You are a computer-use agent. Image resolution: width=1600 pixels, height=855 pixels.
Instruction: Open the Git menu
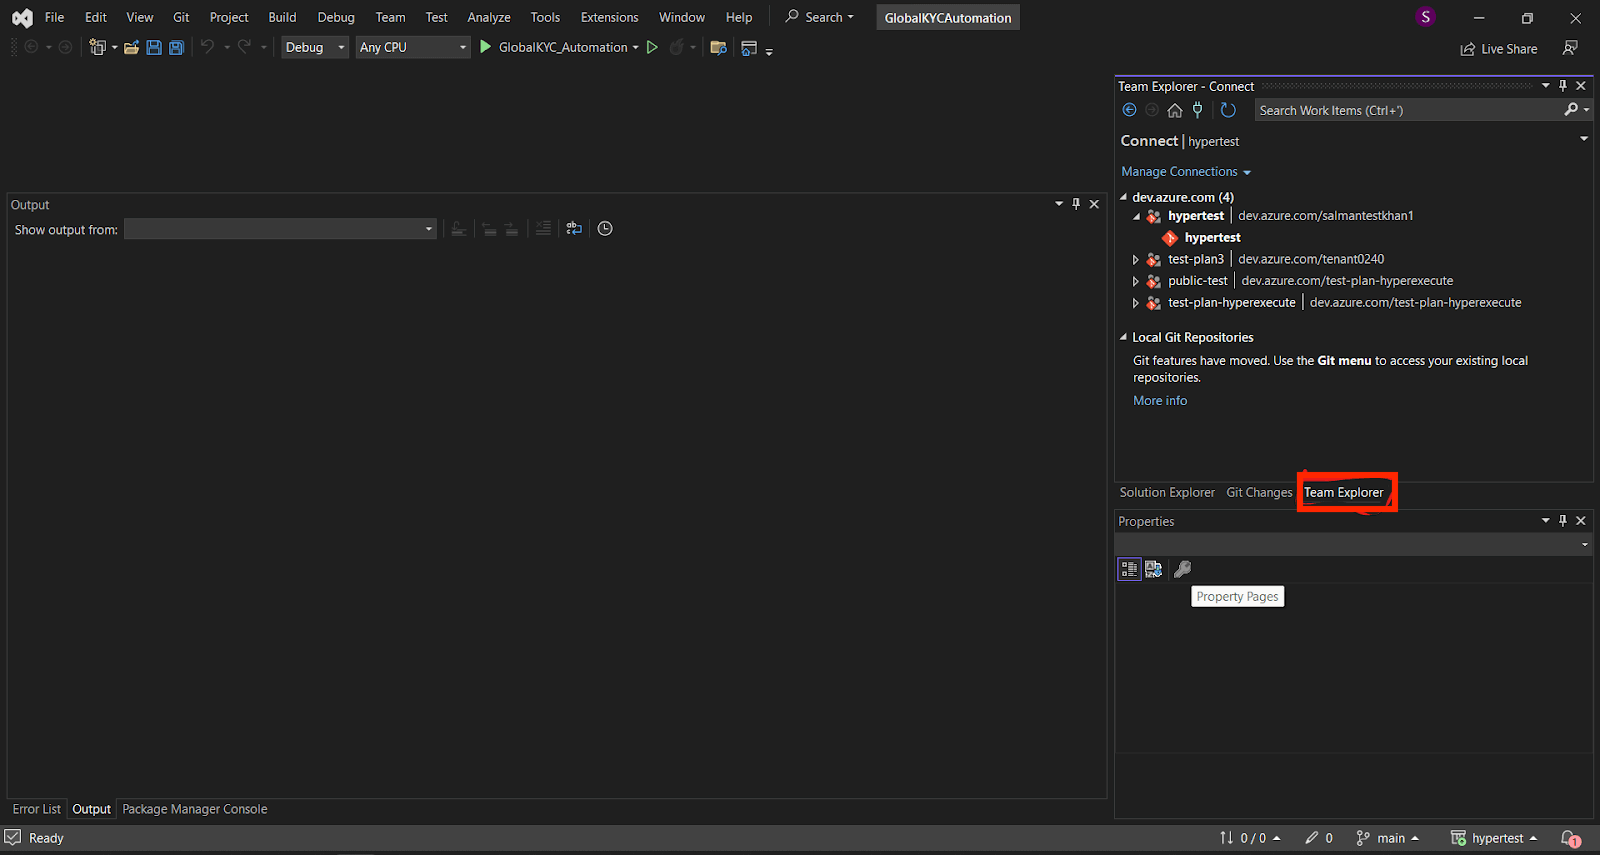(x=181, y=17)
